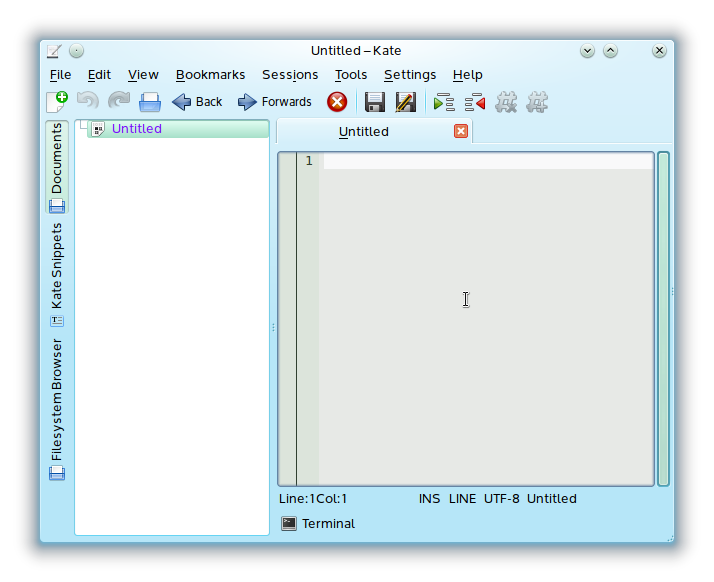714x582 pixels.
Task: Go Forwards to next document
Action: coord(275,102)
